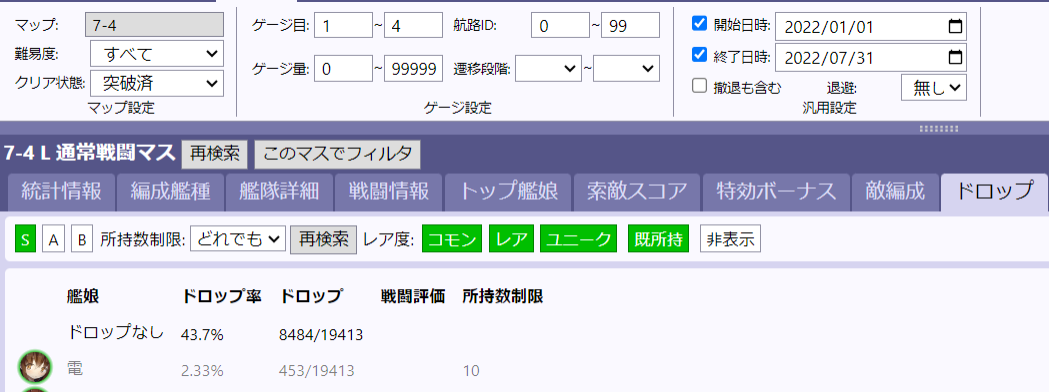Uncheck the 終了日時 checkbox
Screen dimensions: 1049x392
coord(699,55)
